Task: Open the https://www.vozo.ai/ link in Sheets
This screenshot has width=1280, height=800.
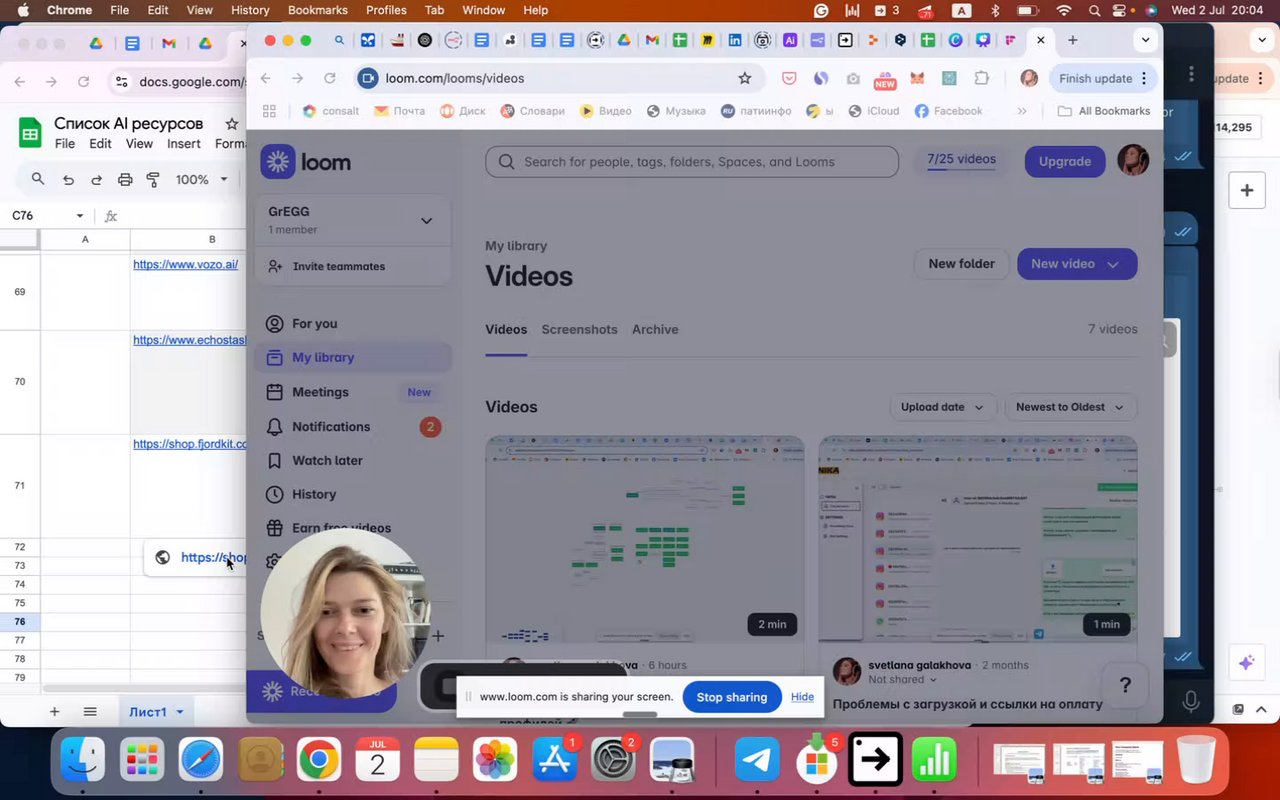Action: pyautogui.click(x=186, y=265)
